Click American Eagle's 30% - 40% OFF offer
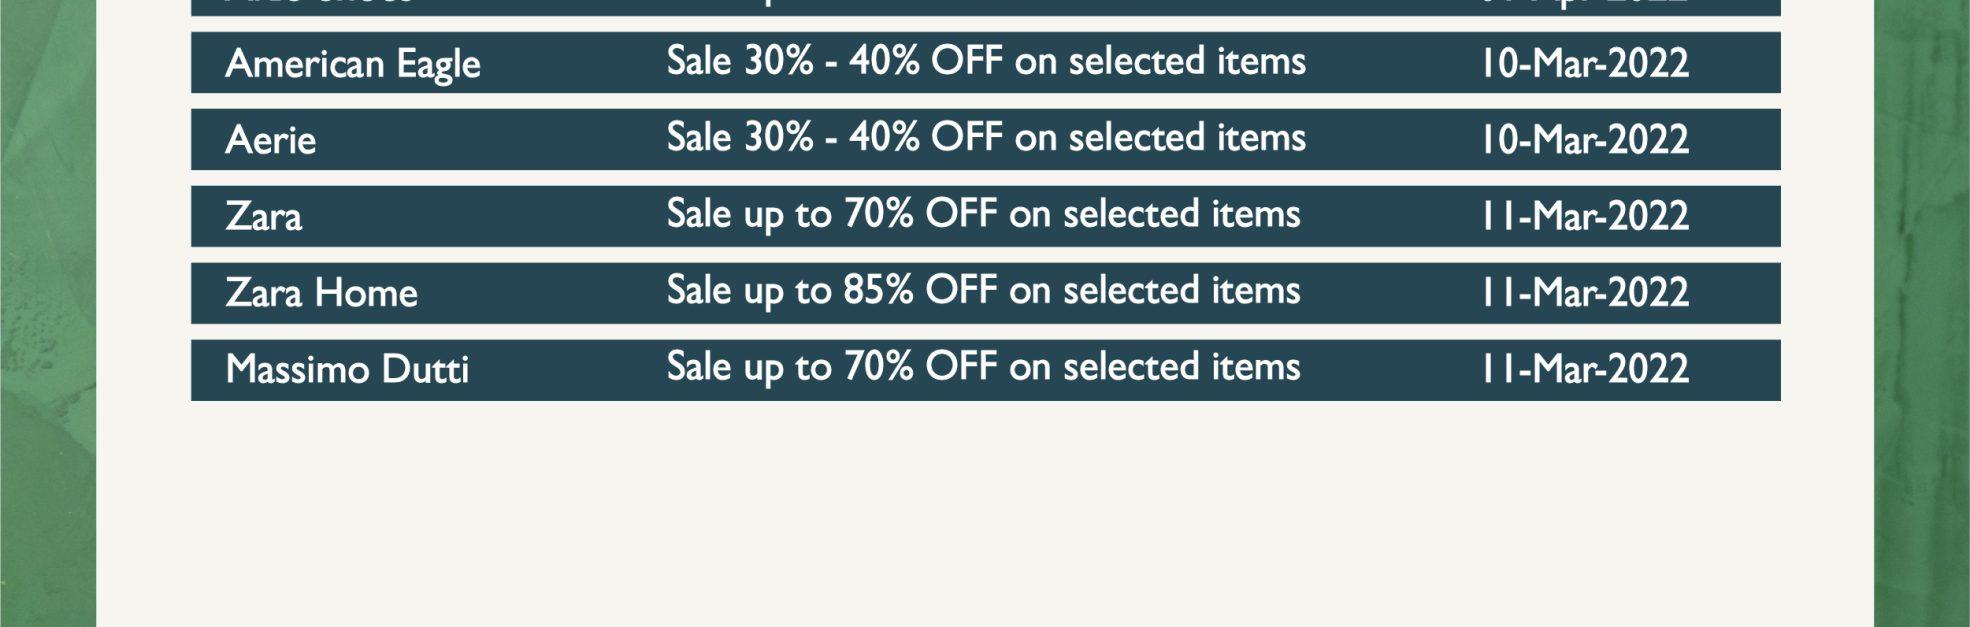The width and height of the screenshot is (1970, 627). [x=986, y=61]
